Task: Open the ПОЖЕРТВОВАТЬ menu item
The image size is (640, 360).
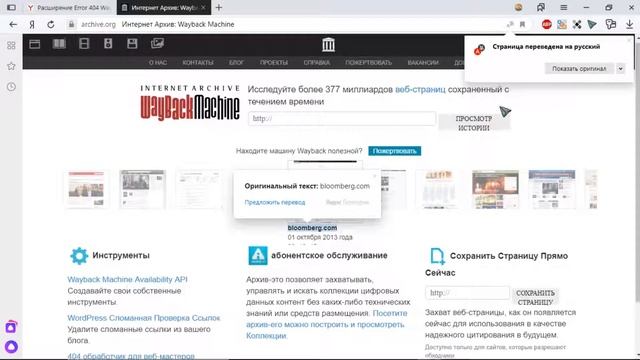Action: click(x=369, y=62)
